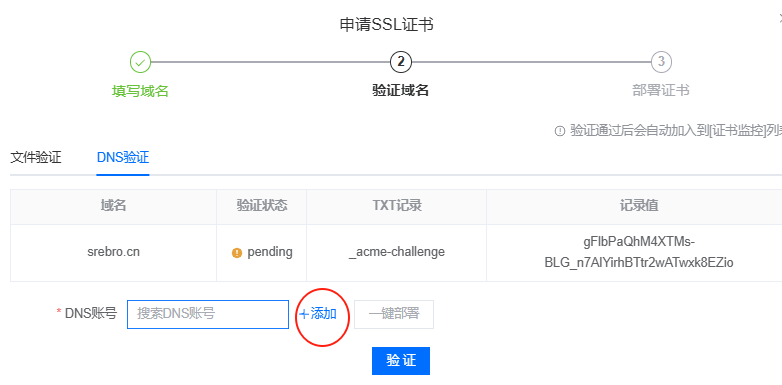The image size is (782, 385).
Task: Select the DNS验证 tab
Action: click(123, 158)
